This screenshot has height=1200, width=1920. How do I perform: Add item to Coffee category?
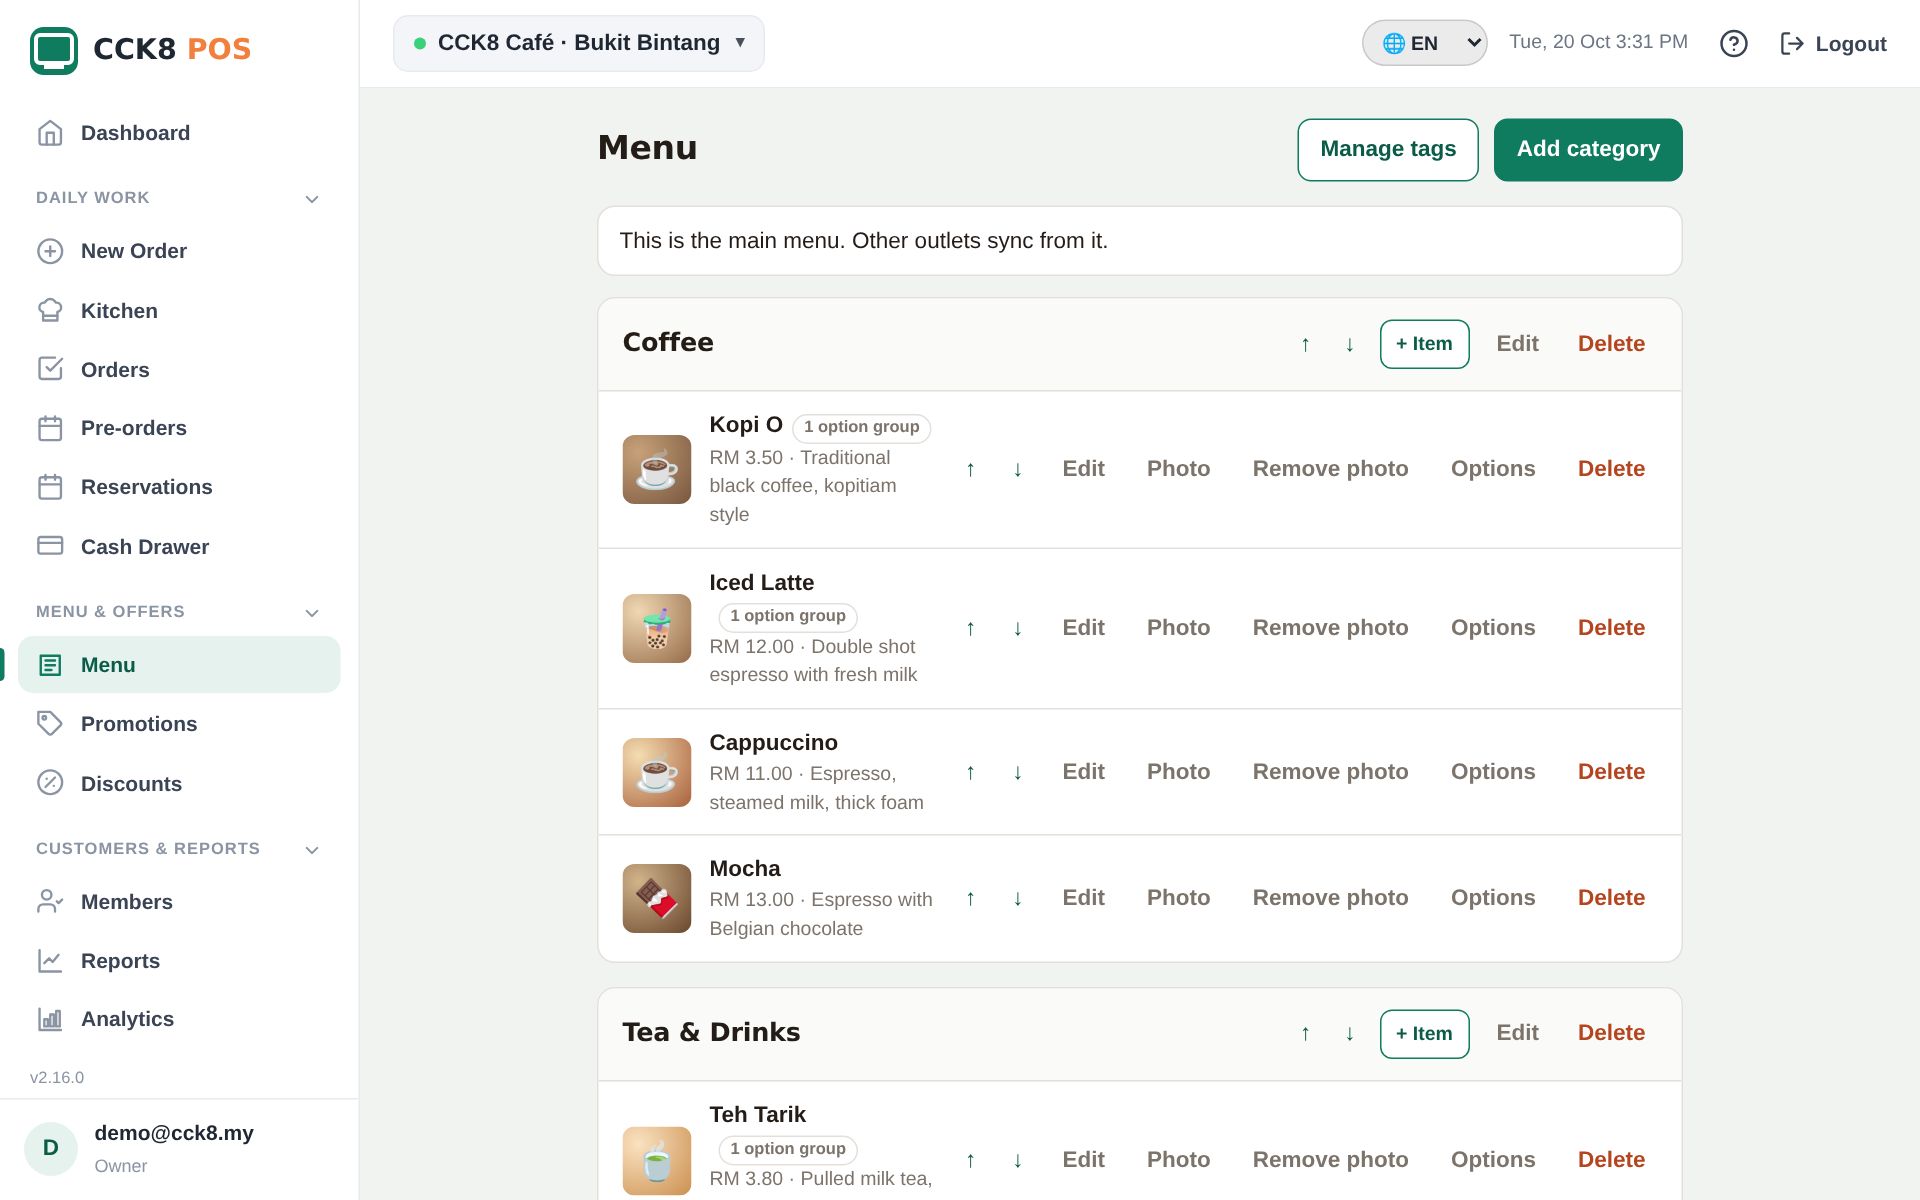tap(1424, 344)
